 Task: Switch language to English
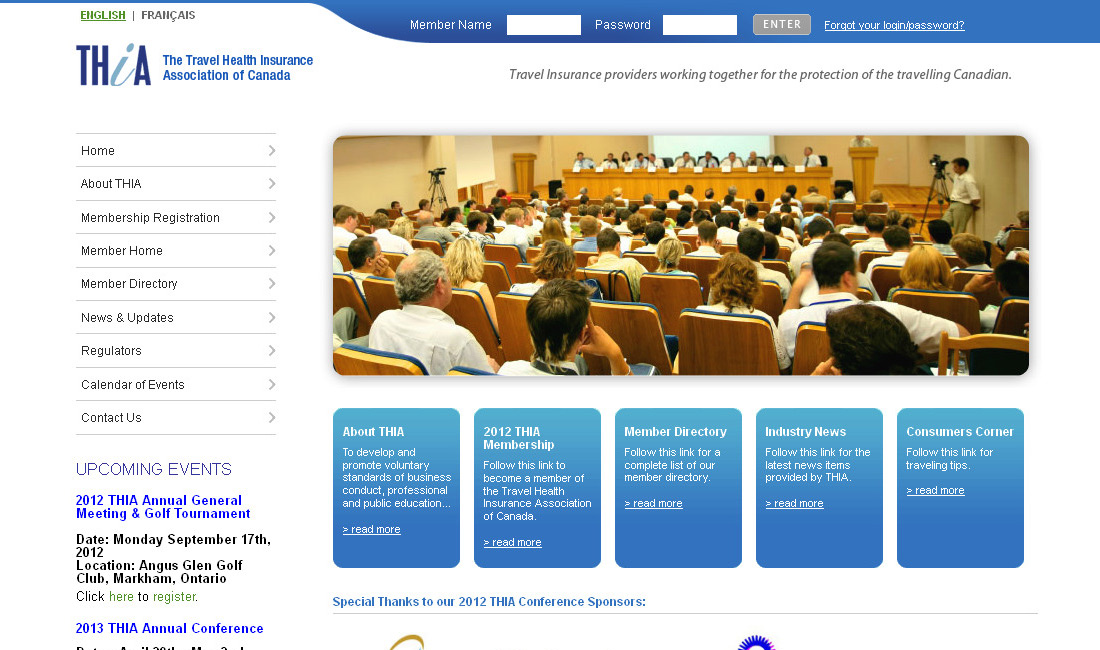[103, 15]
